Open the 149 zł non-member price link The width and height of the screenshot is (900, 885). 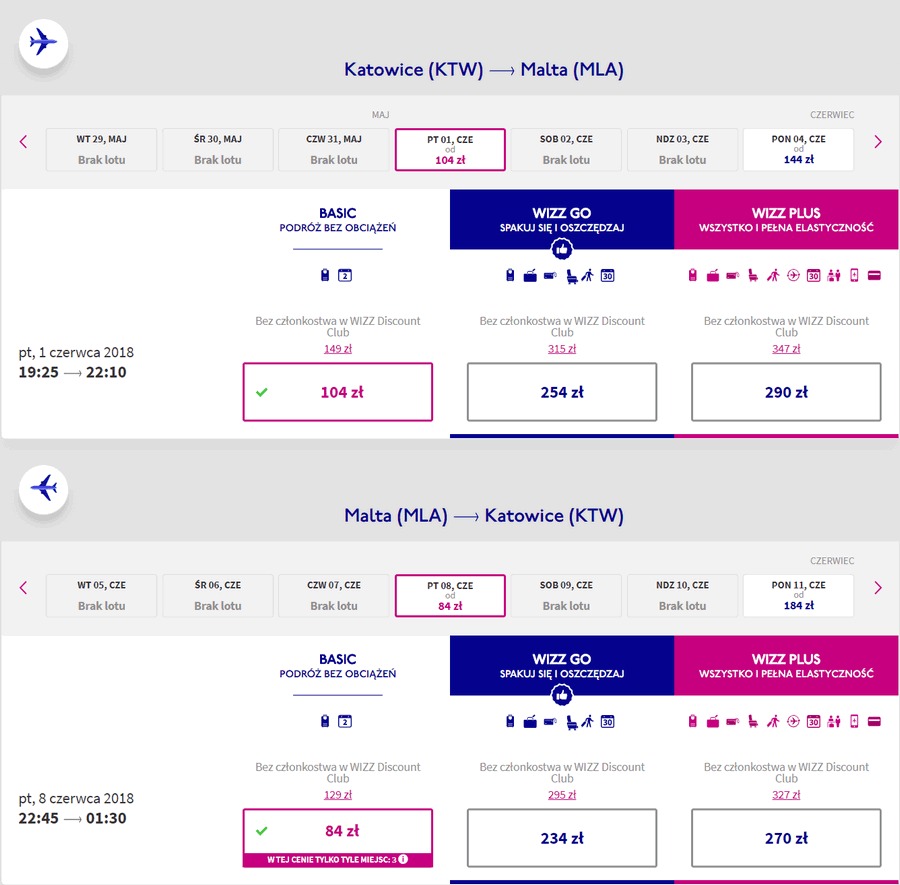click(338, 348)
